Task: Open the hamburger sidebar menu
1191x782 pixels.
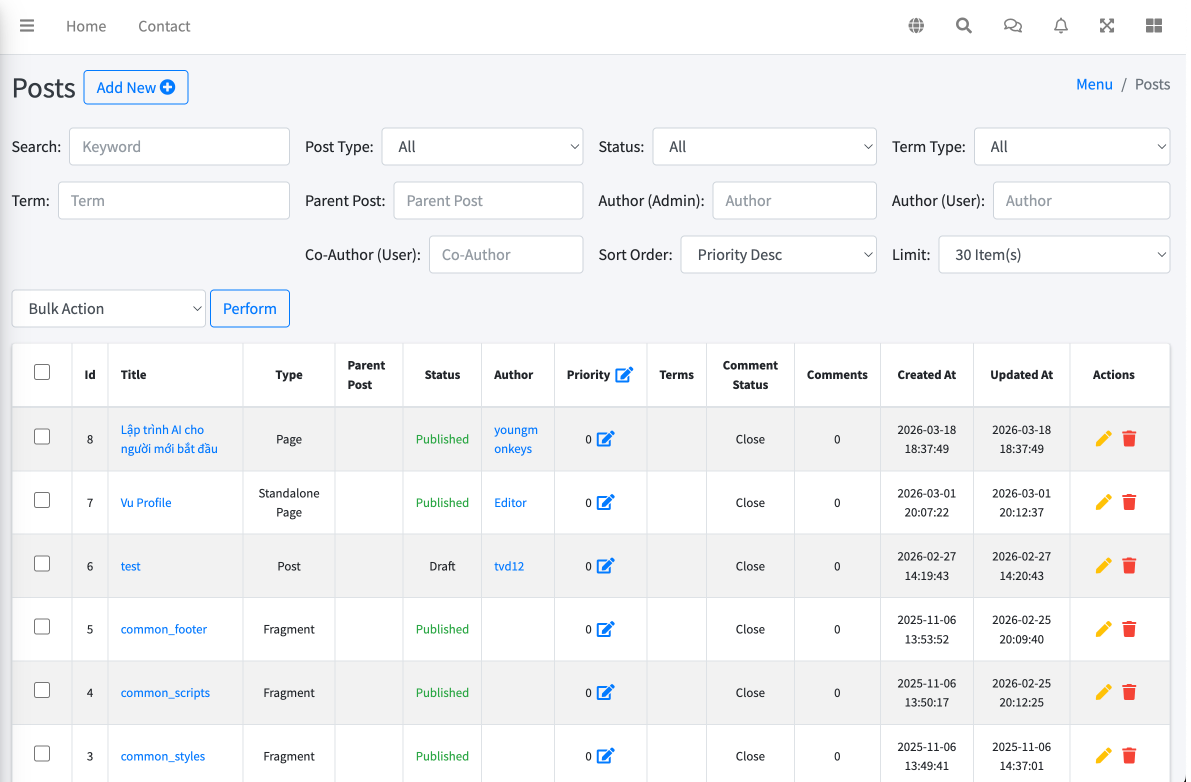Action: pos(27,26)
